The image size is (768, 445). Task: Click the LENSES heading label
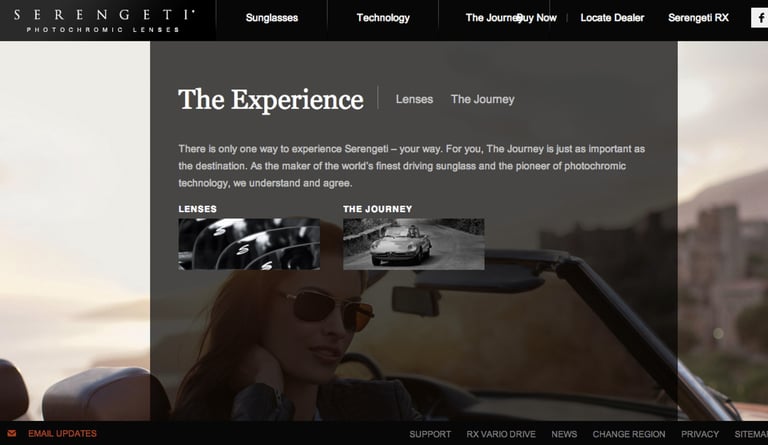197,209
